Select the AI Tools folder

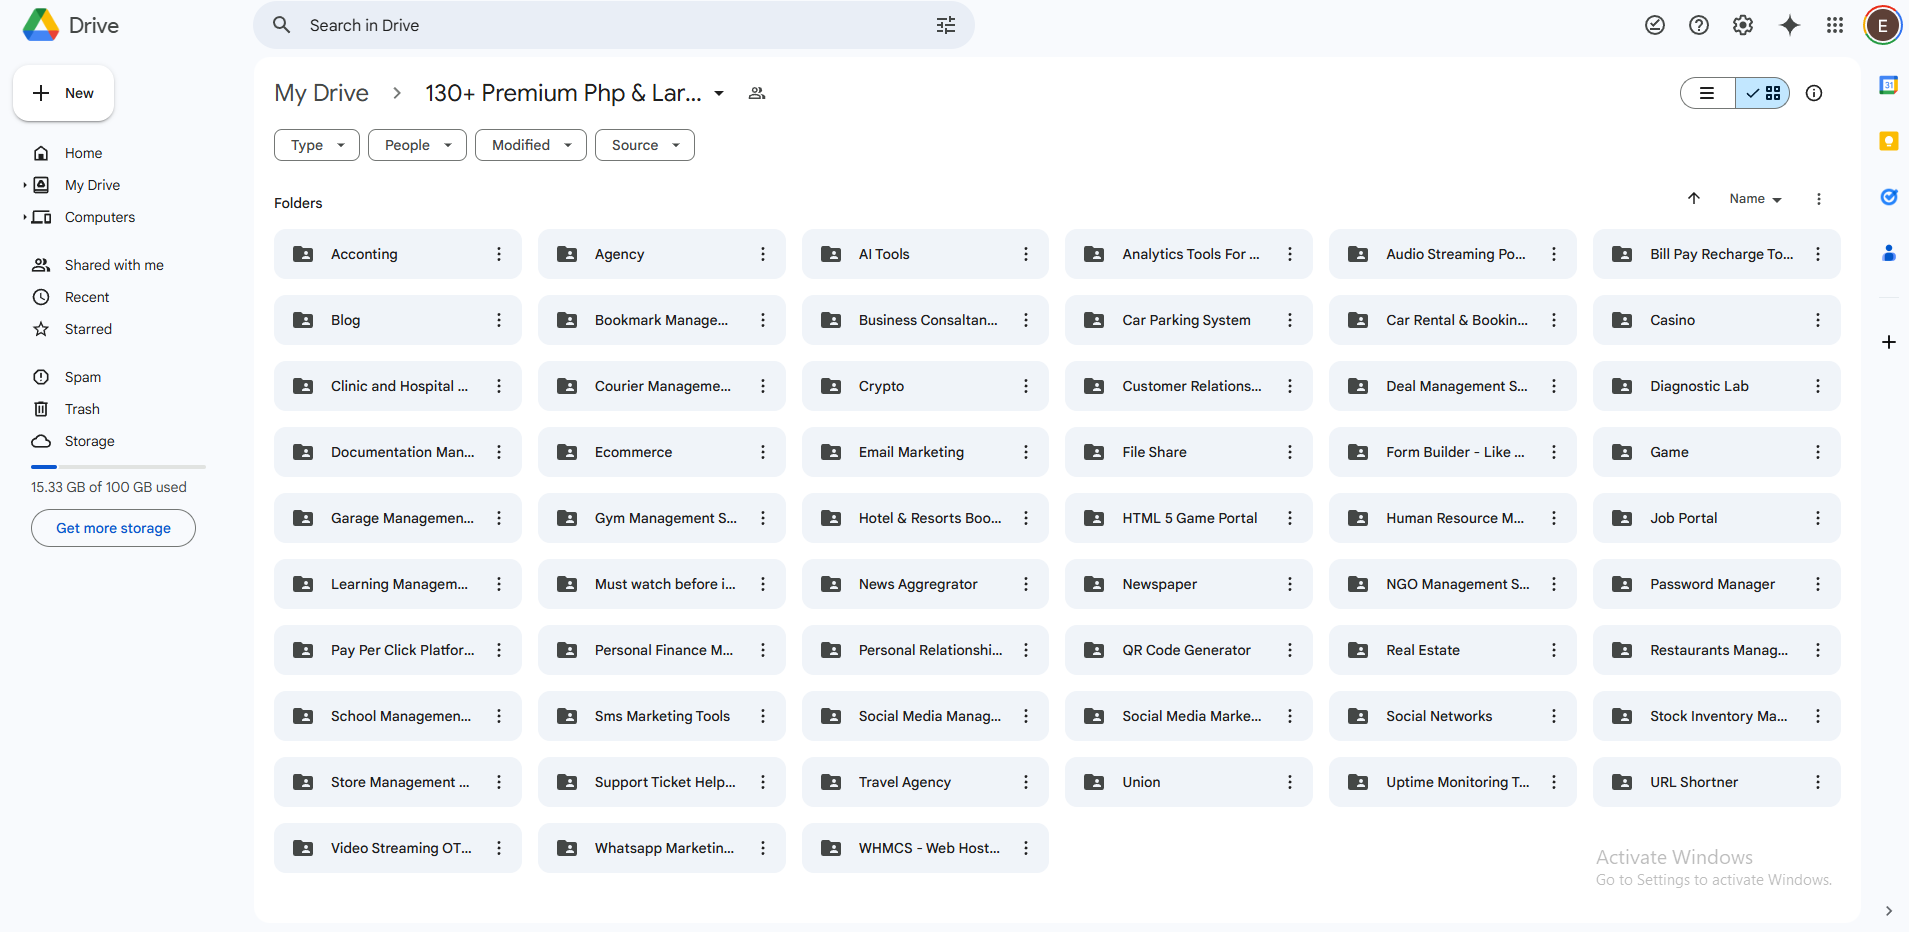(925, 254)
